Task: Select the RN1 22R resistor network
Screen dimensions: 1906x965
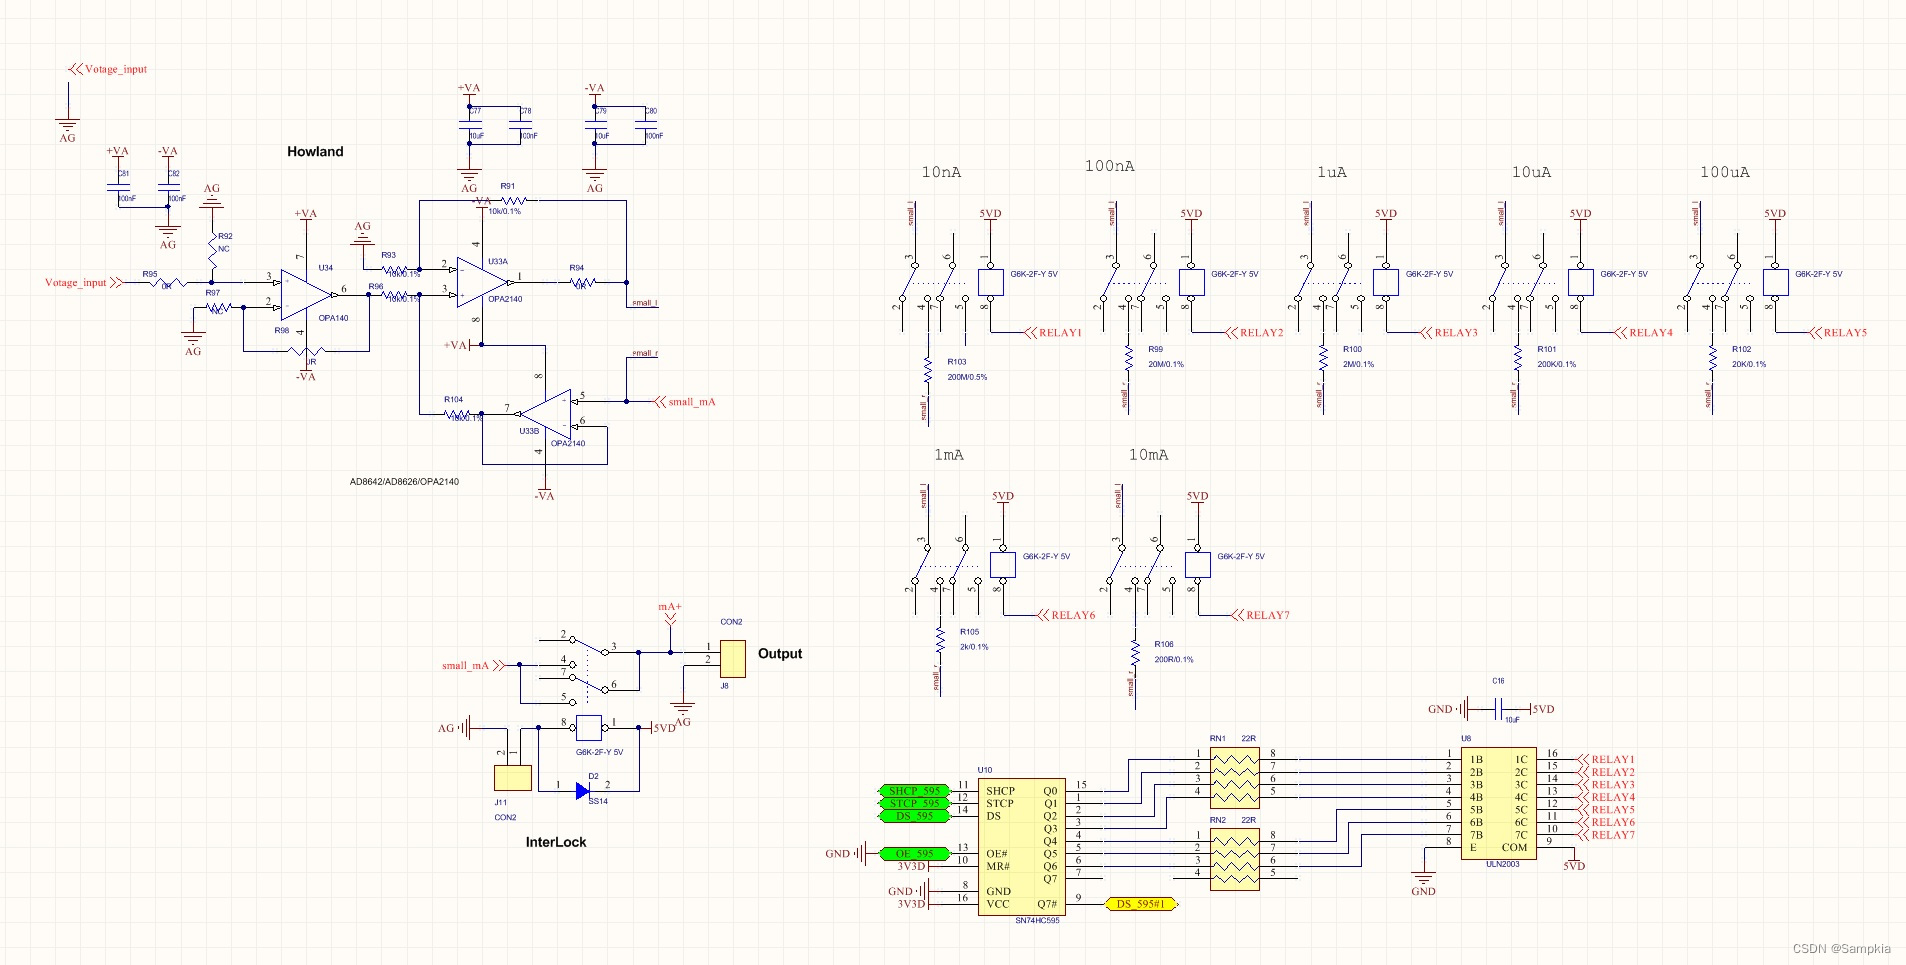Action: click(x=1235, y=778)
